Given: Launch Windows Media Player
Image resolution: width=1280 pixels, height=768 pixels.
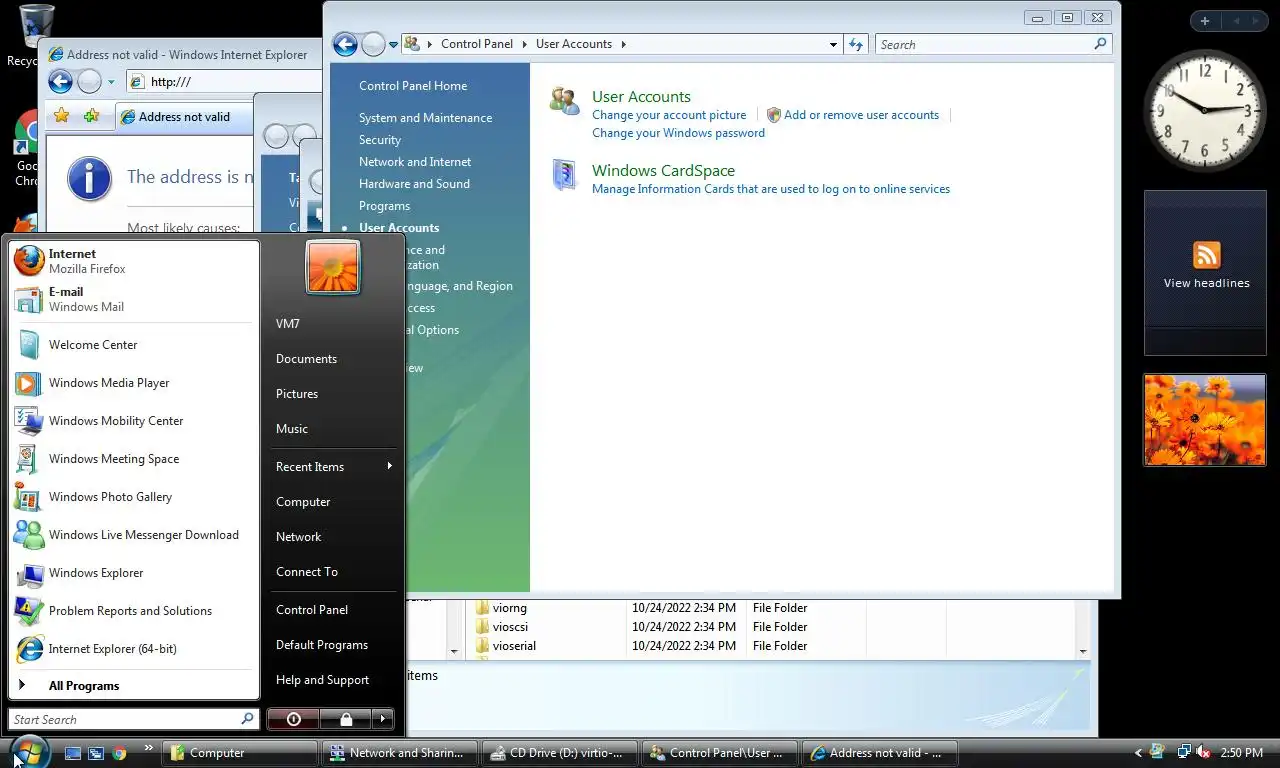Looking at the screenshot, I should (134, 383).
